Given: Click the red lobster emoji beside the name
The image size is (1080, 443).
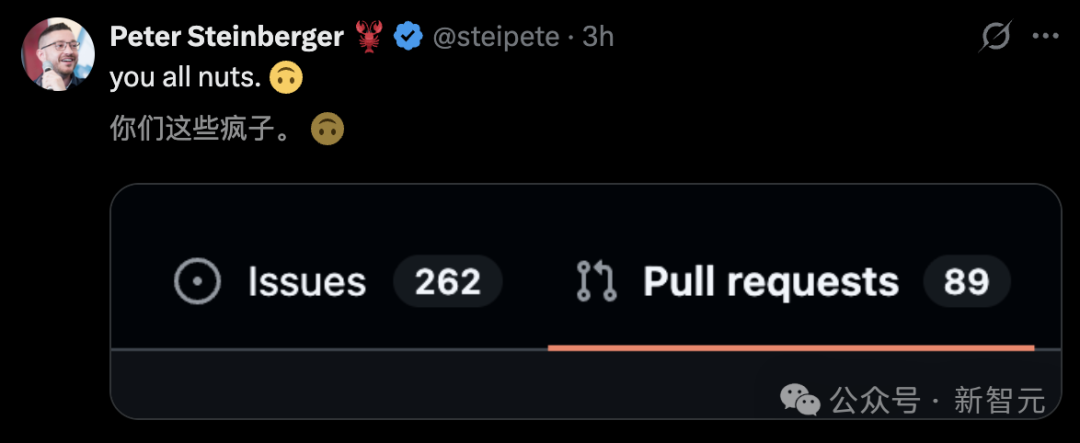Looking at the screenshot, I should click(x=369, y=37).
